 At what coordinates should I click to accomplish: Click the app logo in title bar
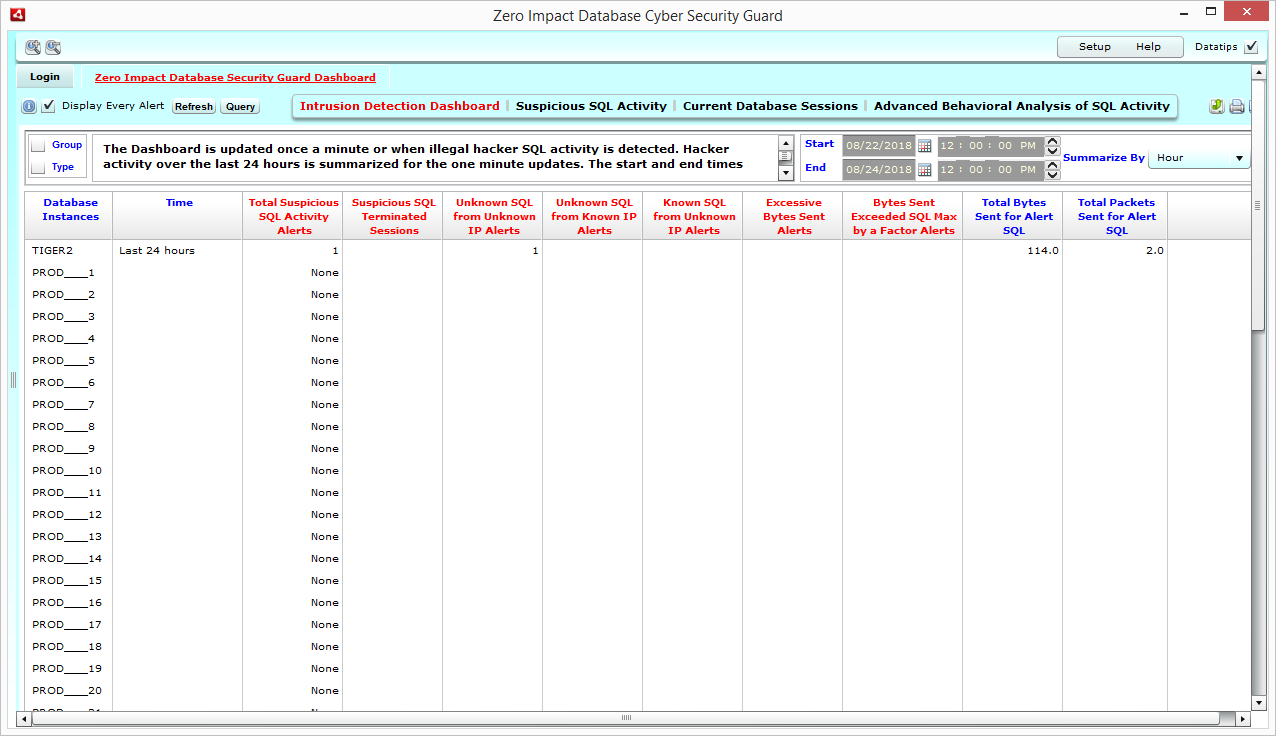[x=17, y=15]
